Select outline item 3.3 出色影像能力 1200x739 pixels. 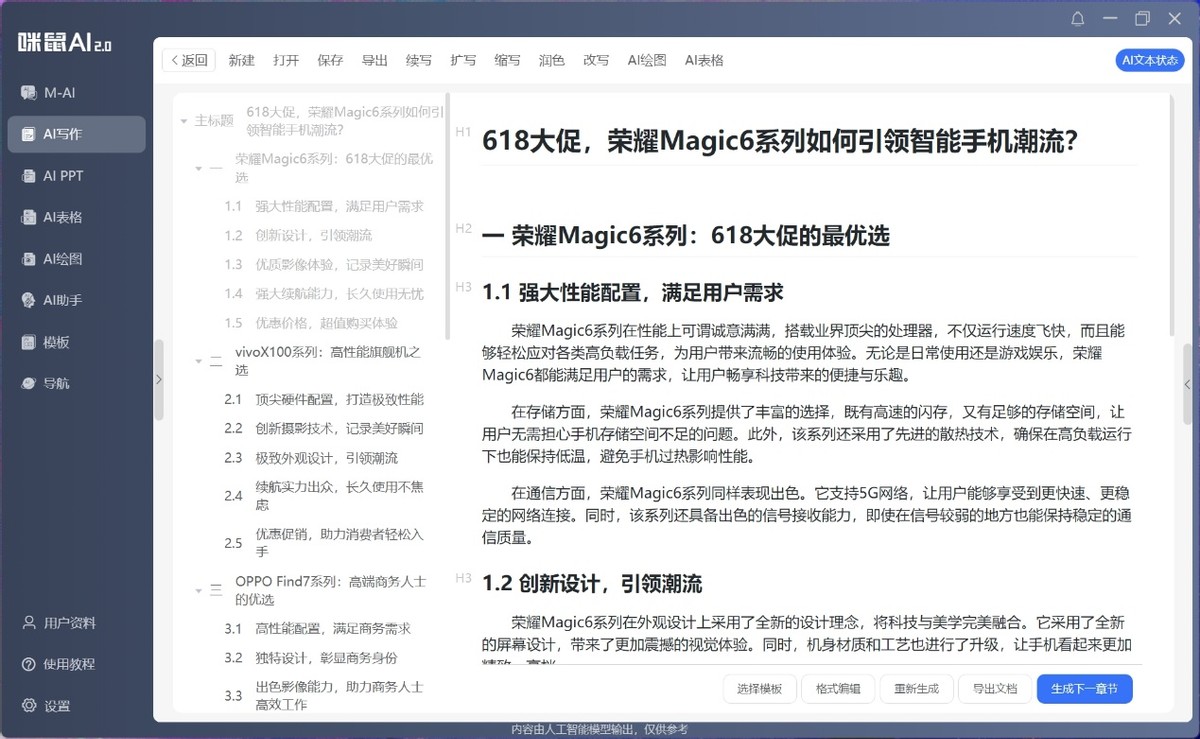click(x=324, y=696)
